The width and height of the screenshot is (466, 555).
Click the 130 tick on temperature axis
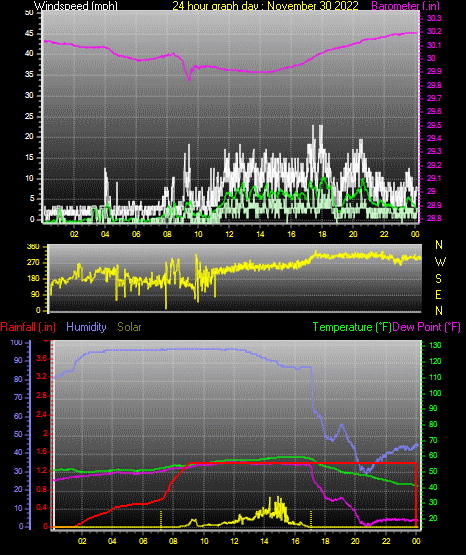pos(436,345)
